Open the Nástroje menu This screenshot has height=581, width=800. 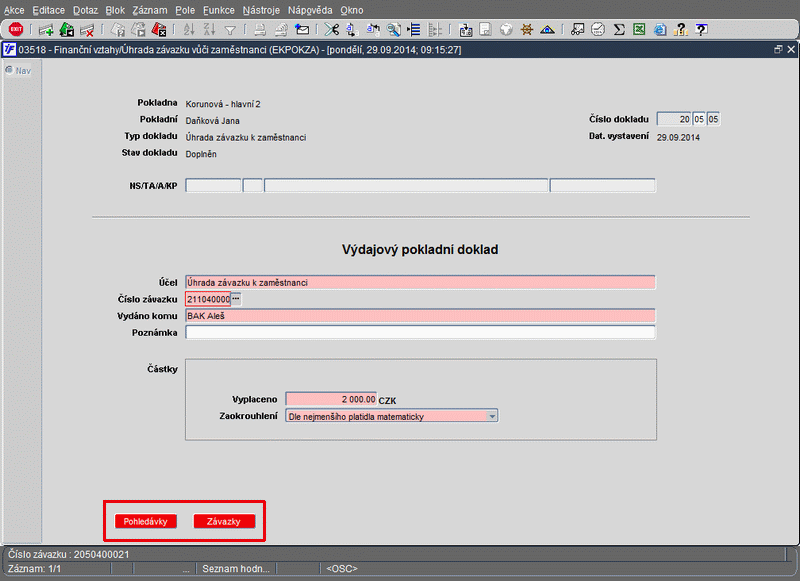point(261,10)
